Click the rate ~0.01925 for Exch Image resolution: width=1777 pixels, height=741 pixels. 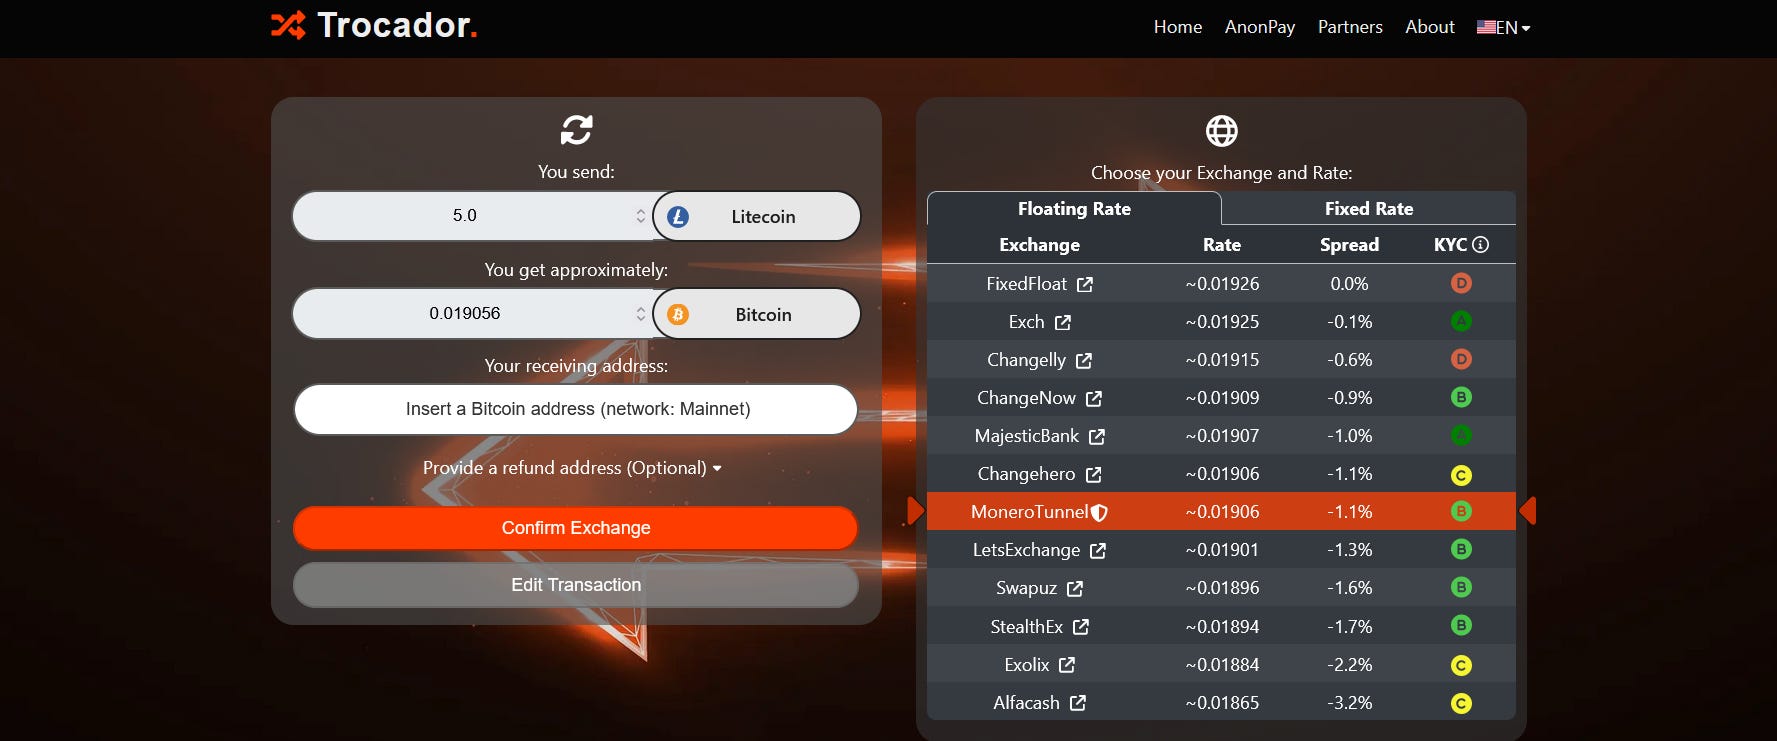[1222, 322]
